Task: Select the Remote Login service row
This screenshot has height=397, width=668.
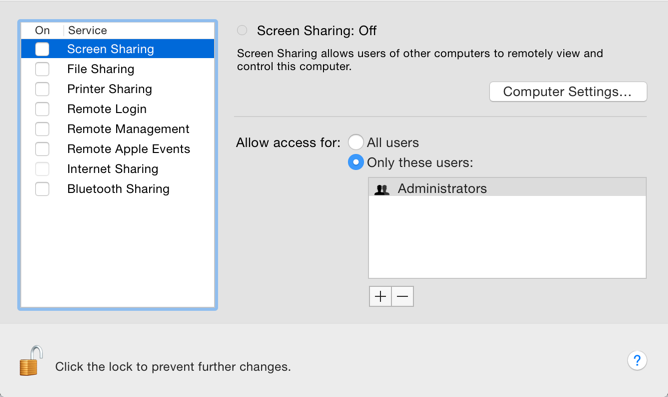Action: [118, 109]
